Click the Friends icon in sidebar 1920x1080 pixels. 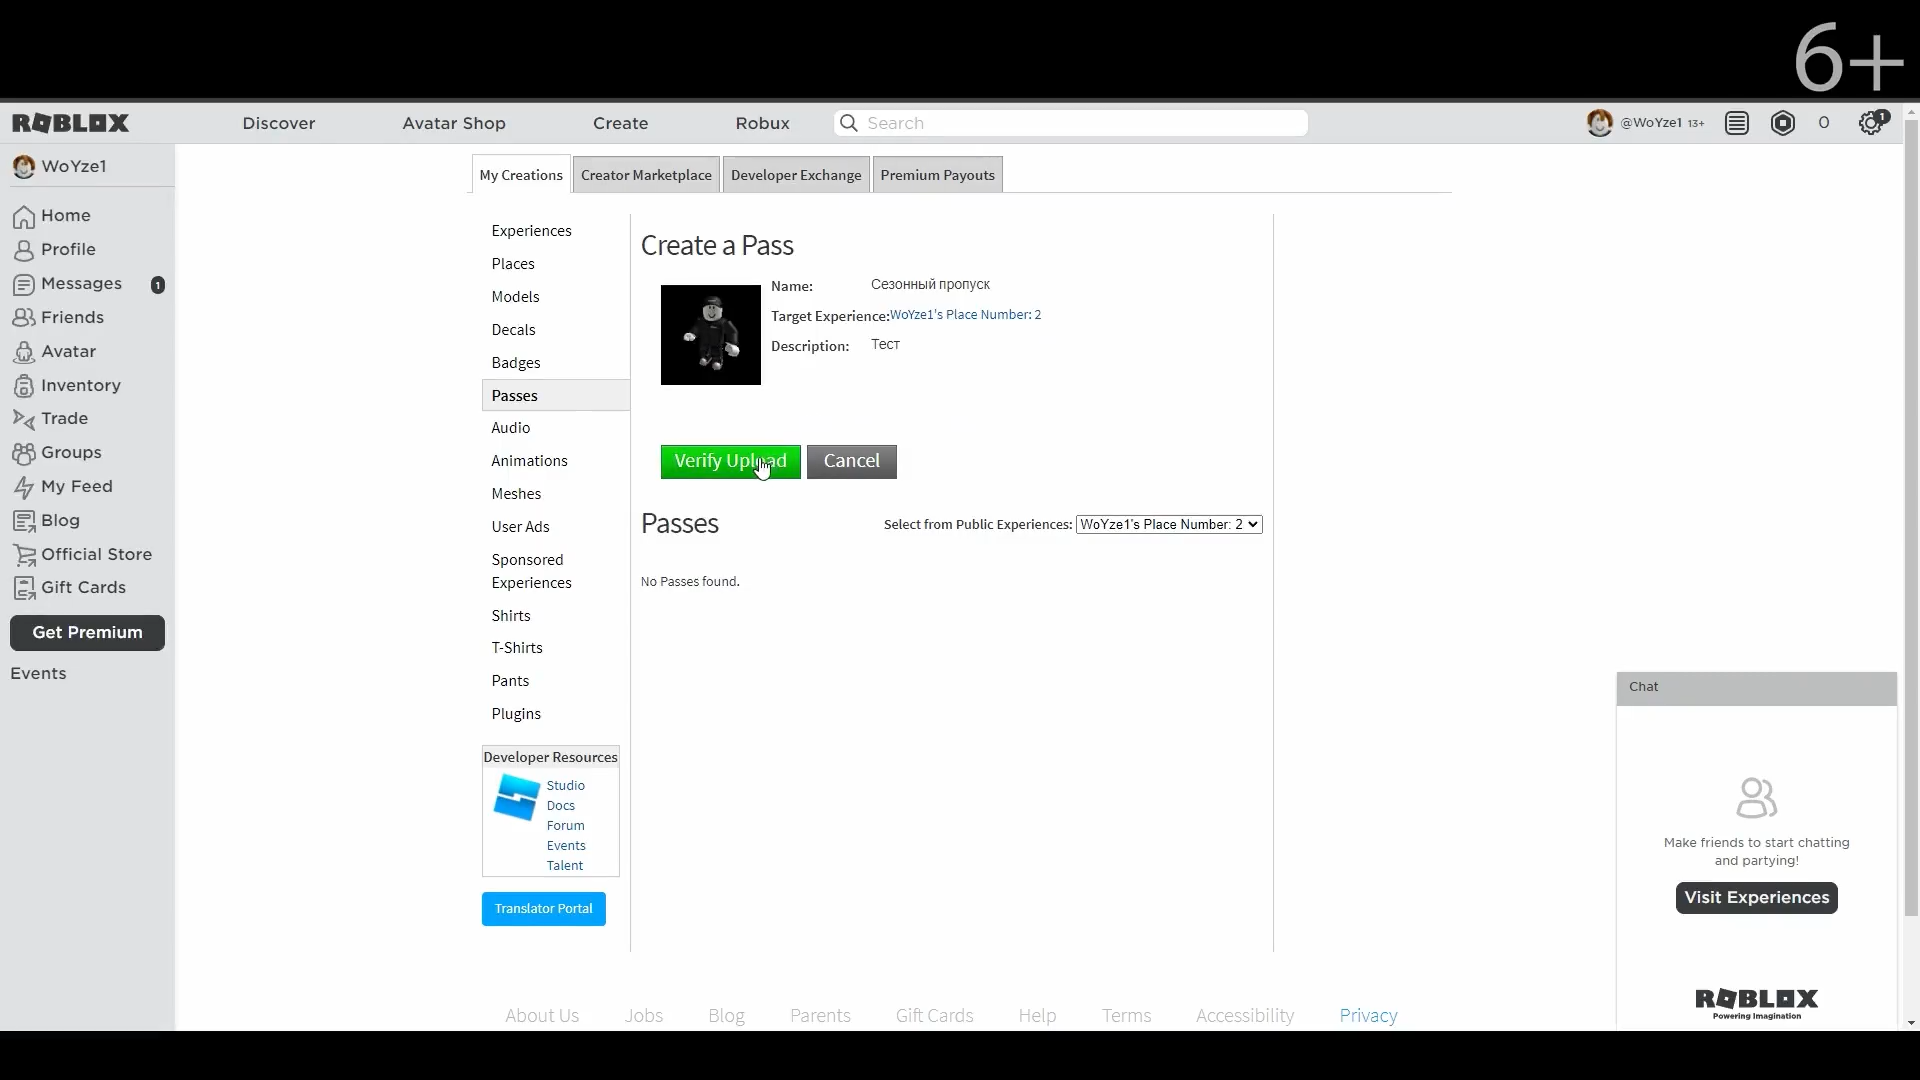[x=24, y=318]
